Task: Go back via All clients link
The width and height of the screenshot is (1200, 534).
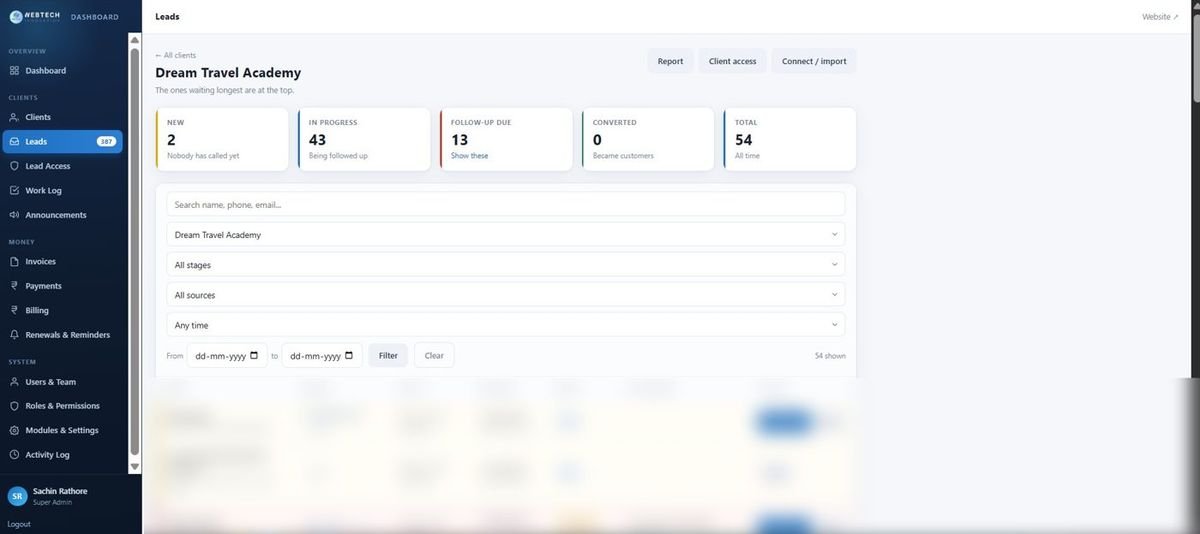Action: click(176, 55)
